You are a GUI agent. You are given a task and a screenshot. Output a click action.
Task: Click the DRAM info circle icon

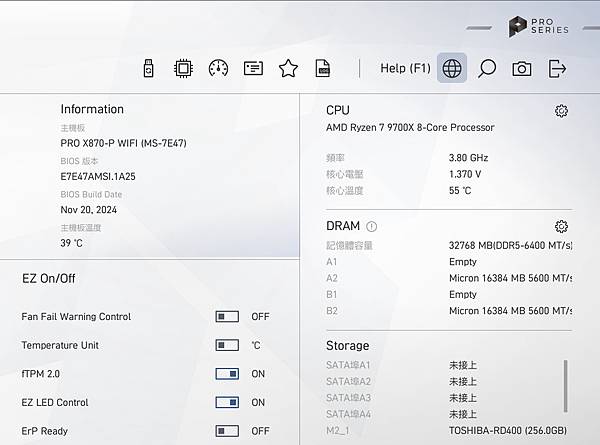tap(371, 227)
